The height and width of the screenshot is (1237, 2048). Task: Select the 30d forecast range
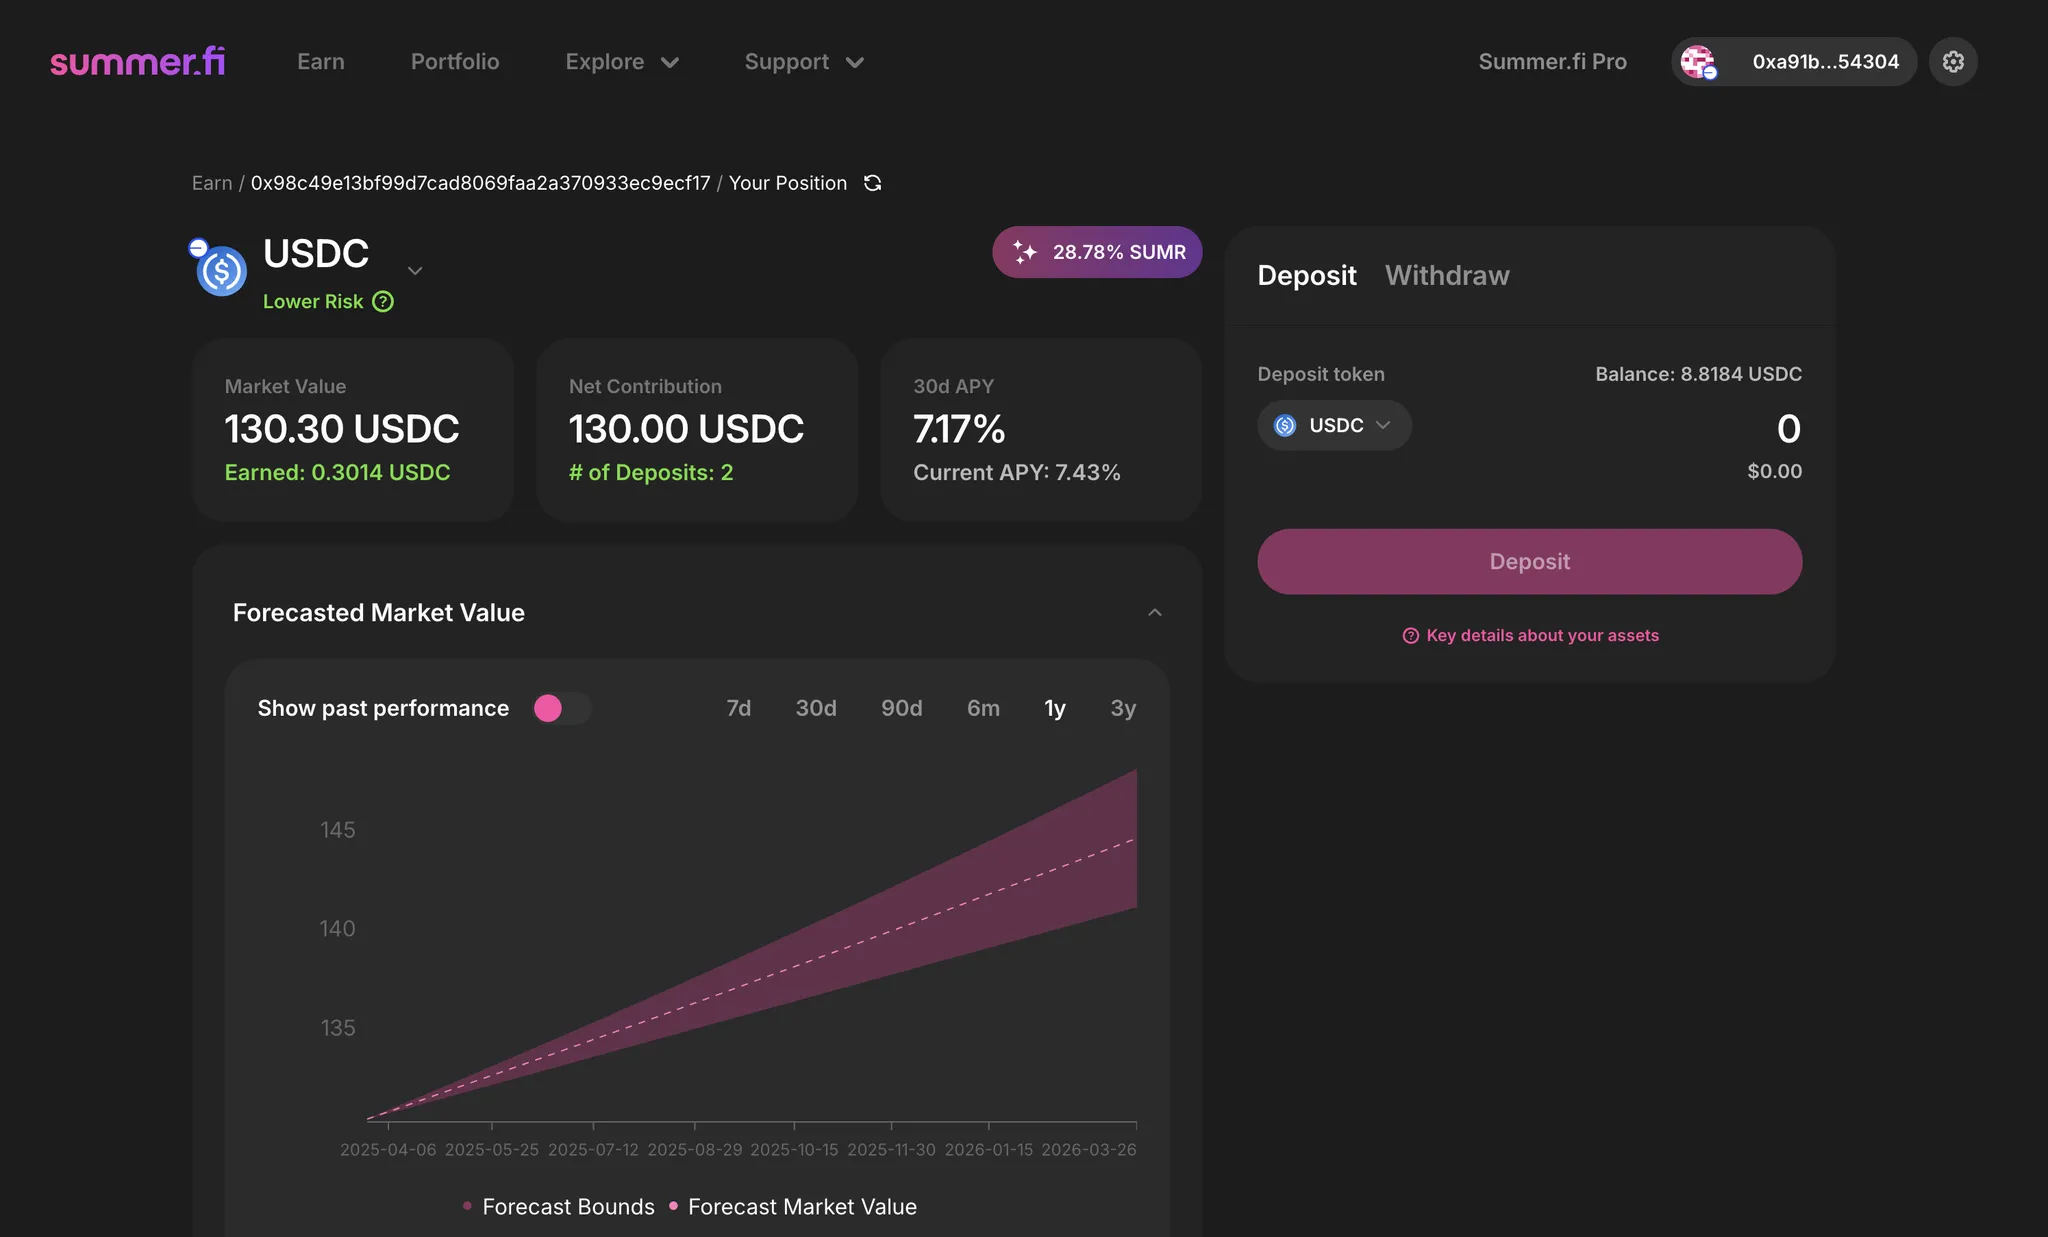(x=815, y=708)
